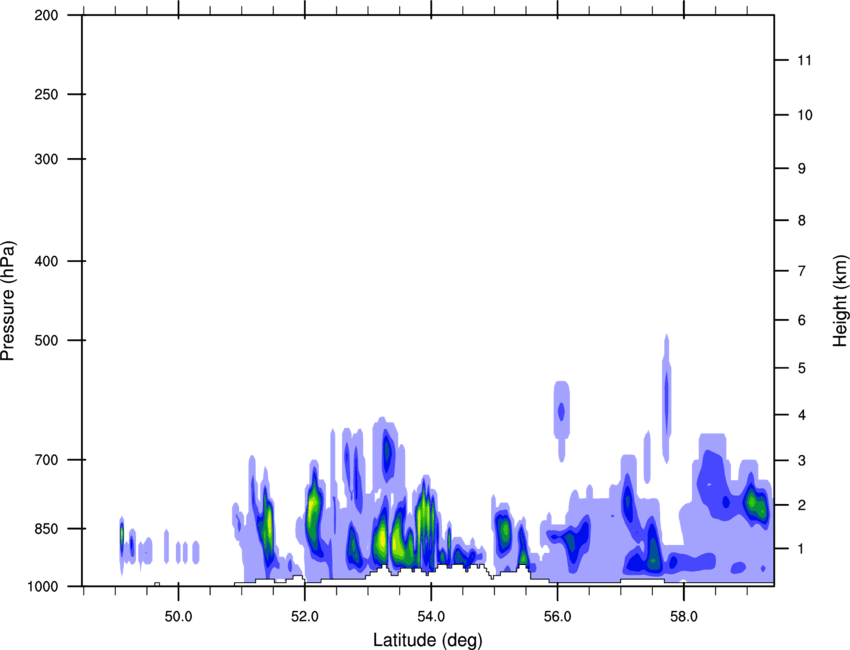Pick the 11 km height label
Viewport: 850px width, 650px height.
(805, 60)
